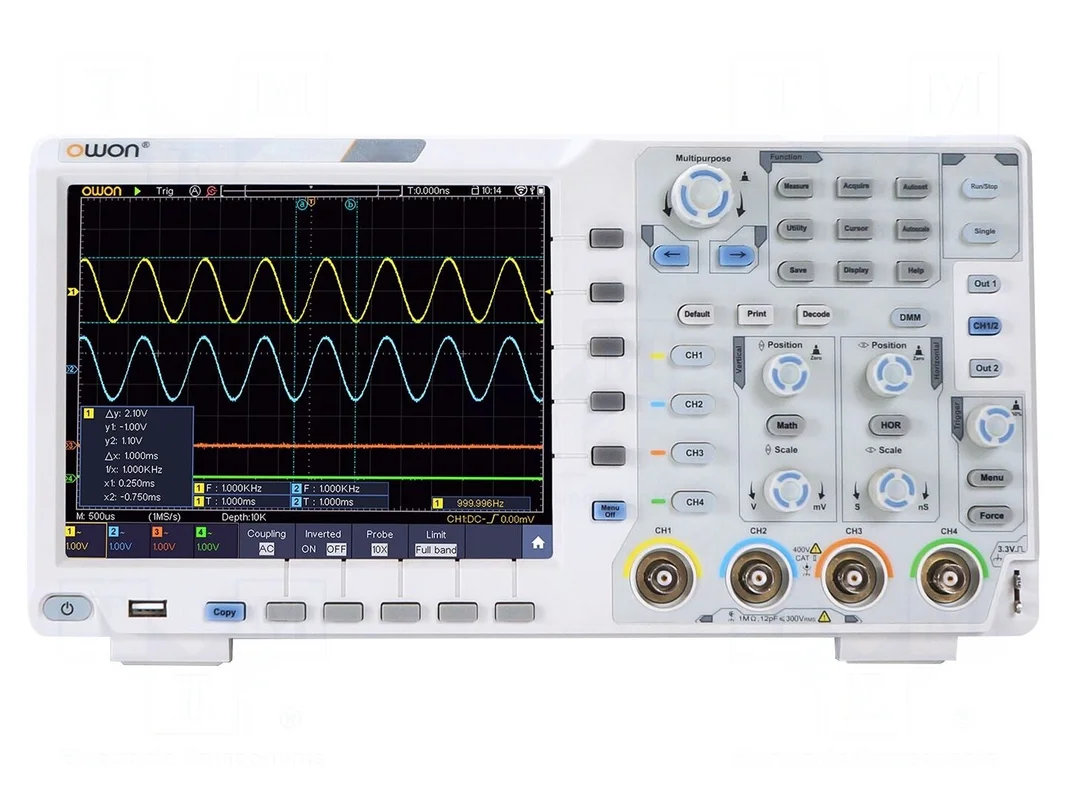Click the CH4 BNC connector
Viewport: 1066px width, 800px height.
[x=948, y=578]
